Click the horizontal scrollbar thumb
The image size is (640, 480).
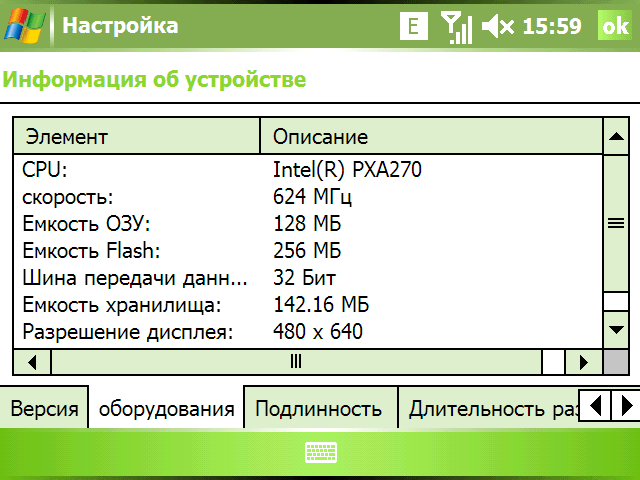click(x=296, y=360)
